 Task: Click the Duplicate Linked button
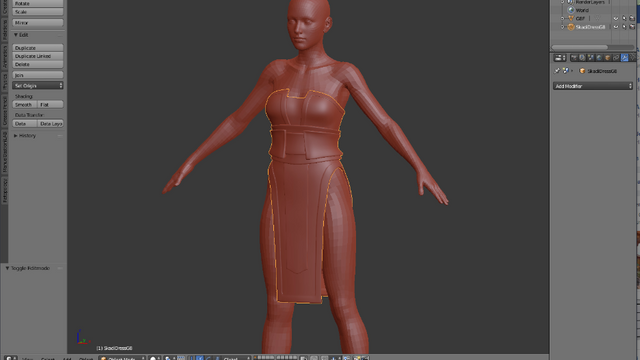[x=38, y=56]
